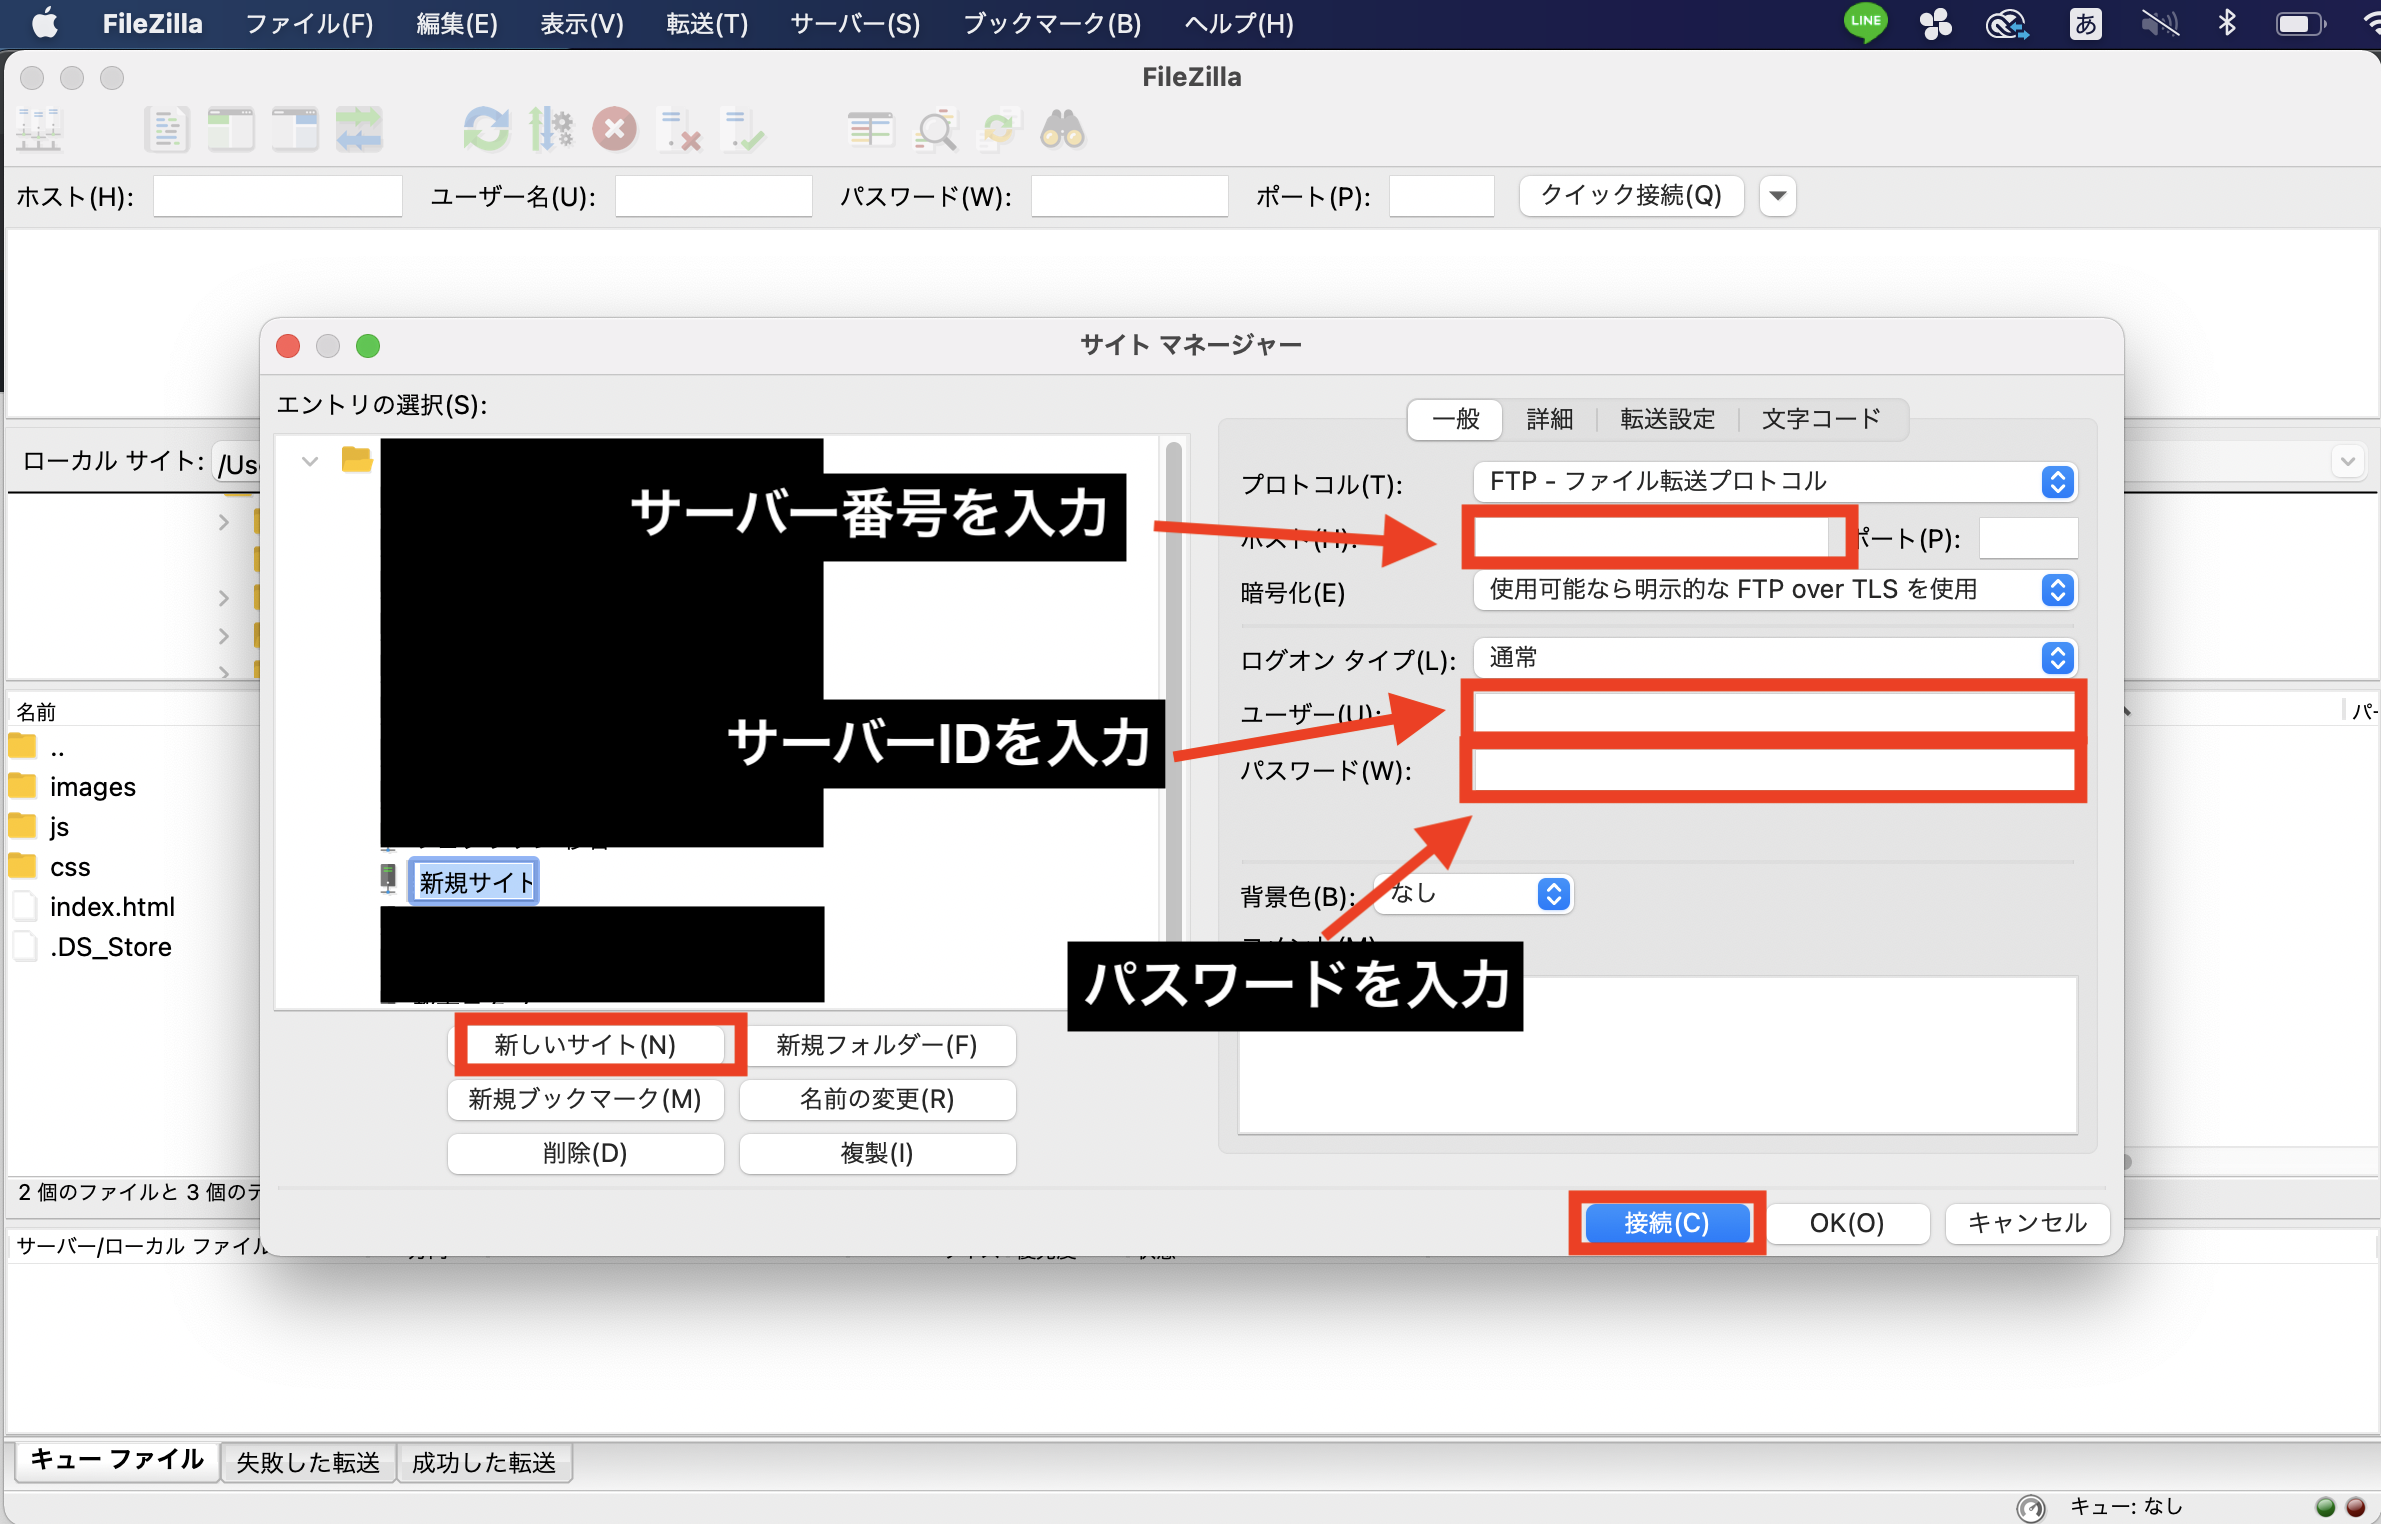Select images folder in local list

click(x=92, y=787)
